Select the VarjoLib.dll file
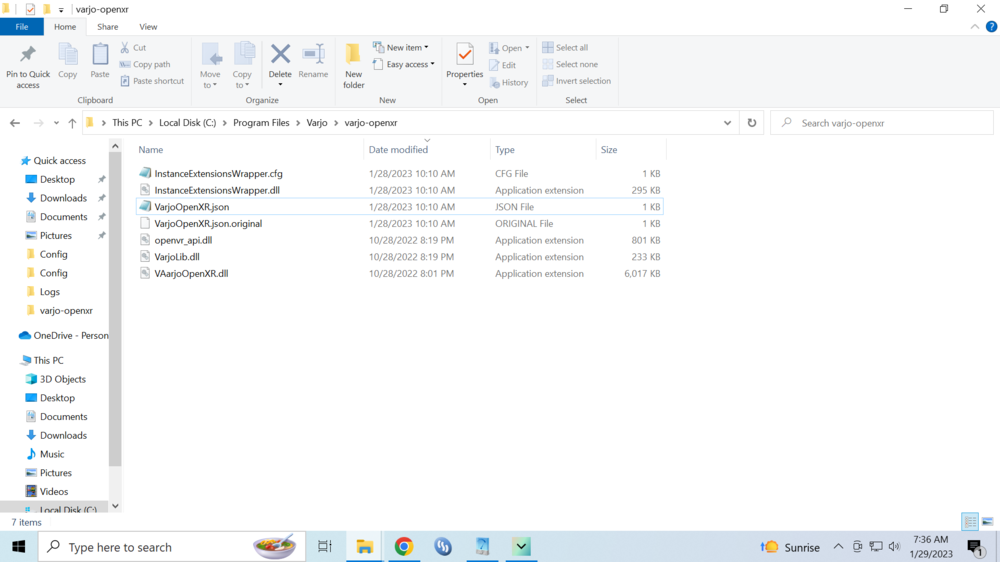Image resolution: width=1000 pixels, height=562 pixels. (x=177, y=257)
